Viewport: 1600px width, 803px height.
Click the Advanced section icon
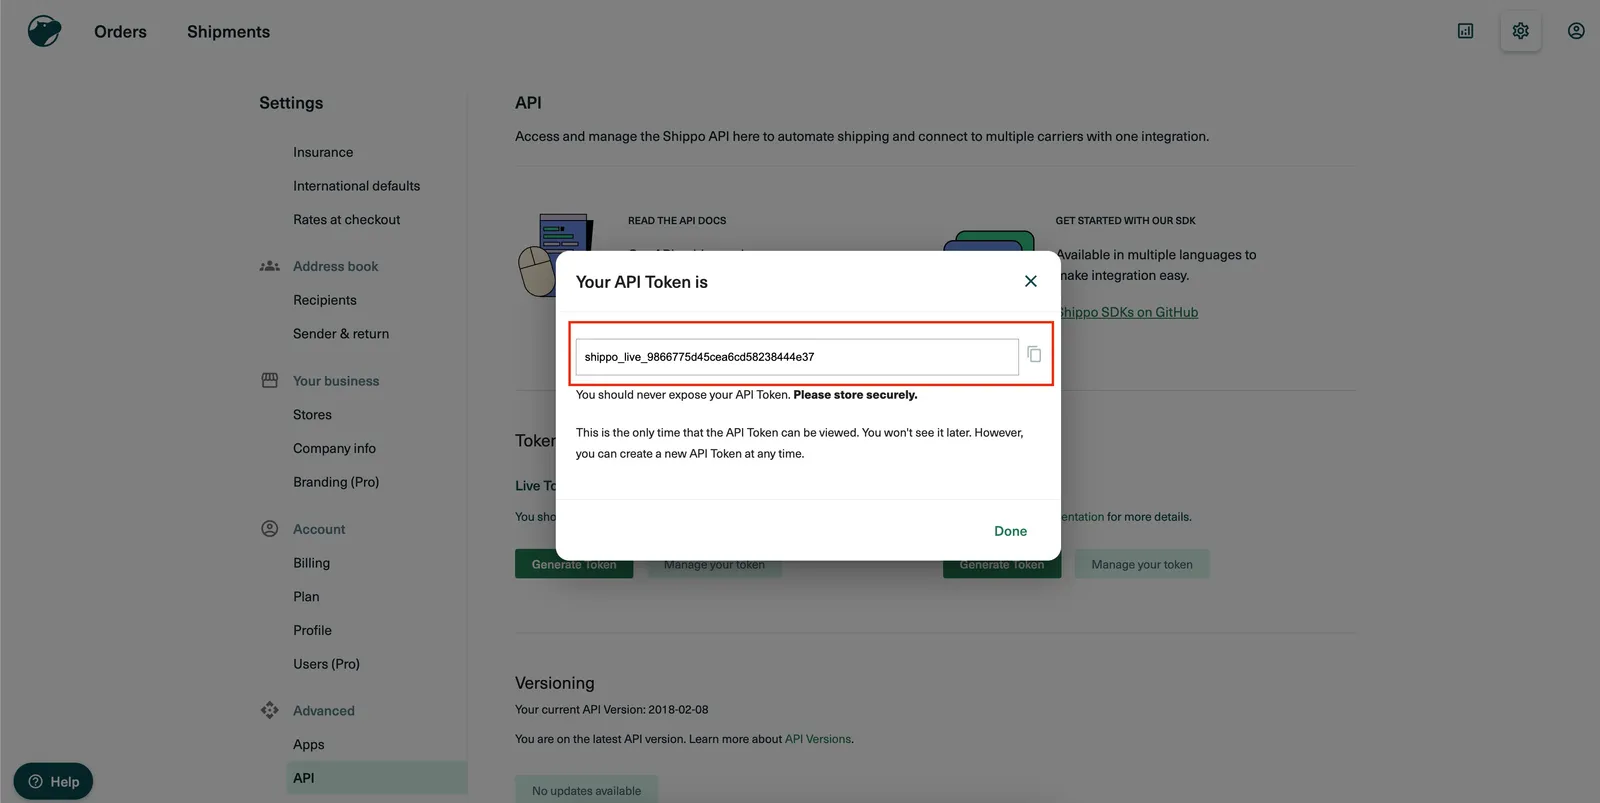click(x=270, y=710)
